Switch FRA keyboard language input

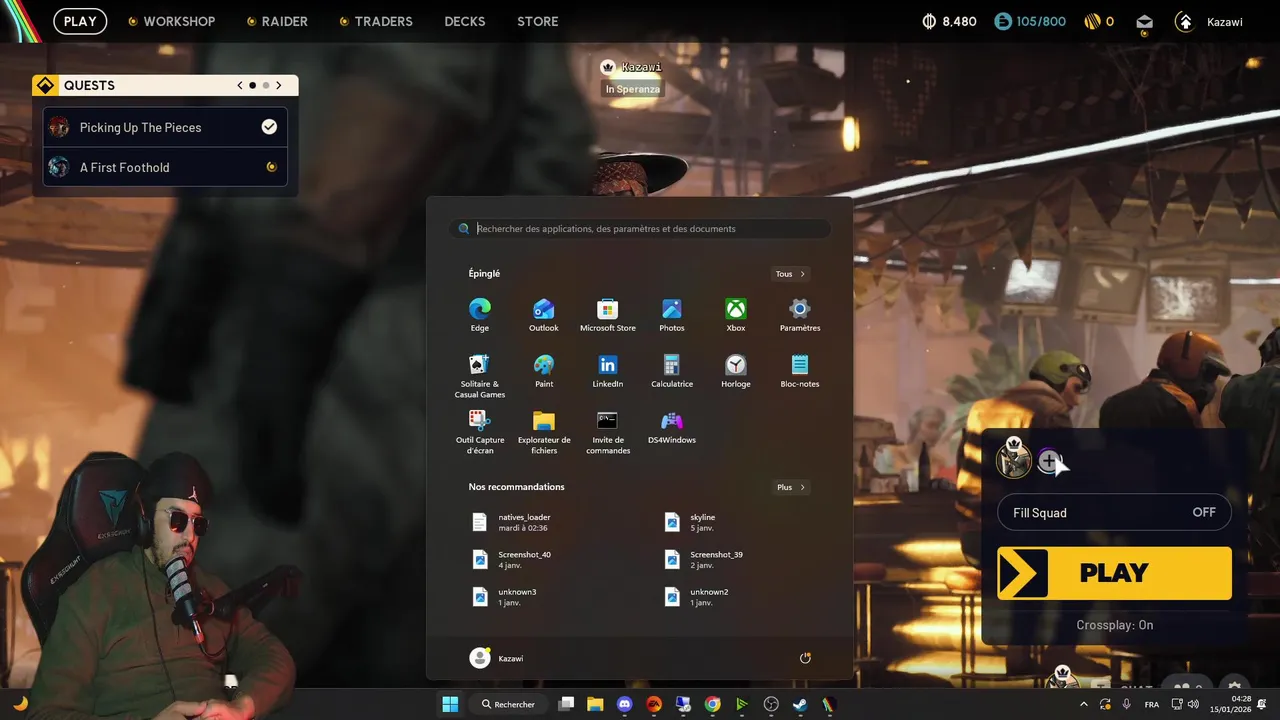pyautogui.click(x=1151, y=704)
